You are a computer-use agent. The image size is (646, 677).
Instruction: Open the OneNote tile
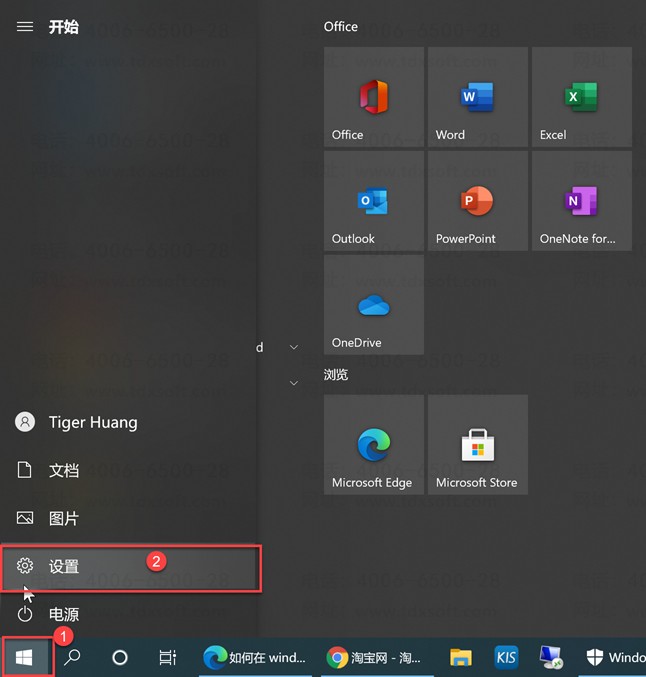[x=582, y=201]
